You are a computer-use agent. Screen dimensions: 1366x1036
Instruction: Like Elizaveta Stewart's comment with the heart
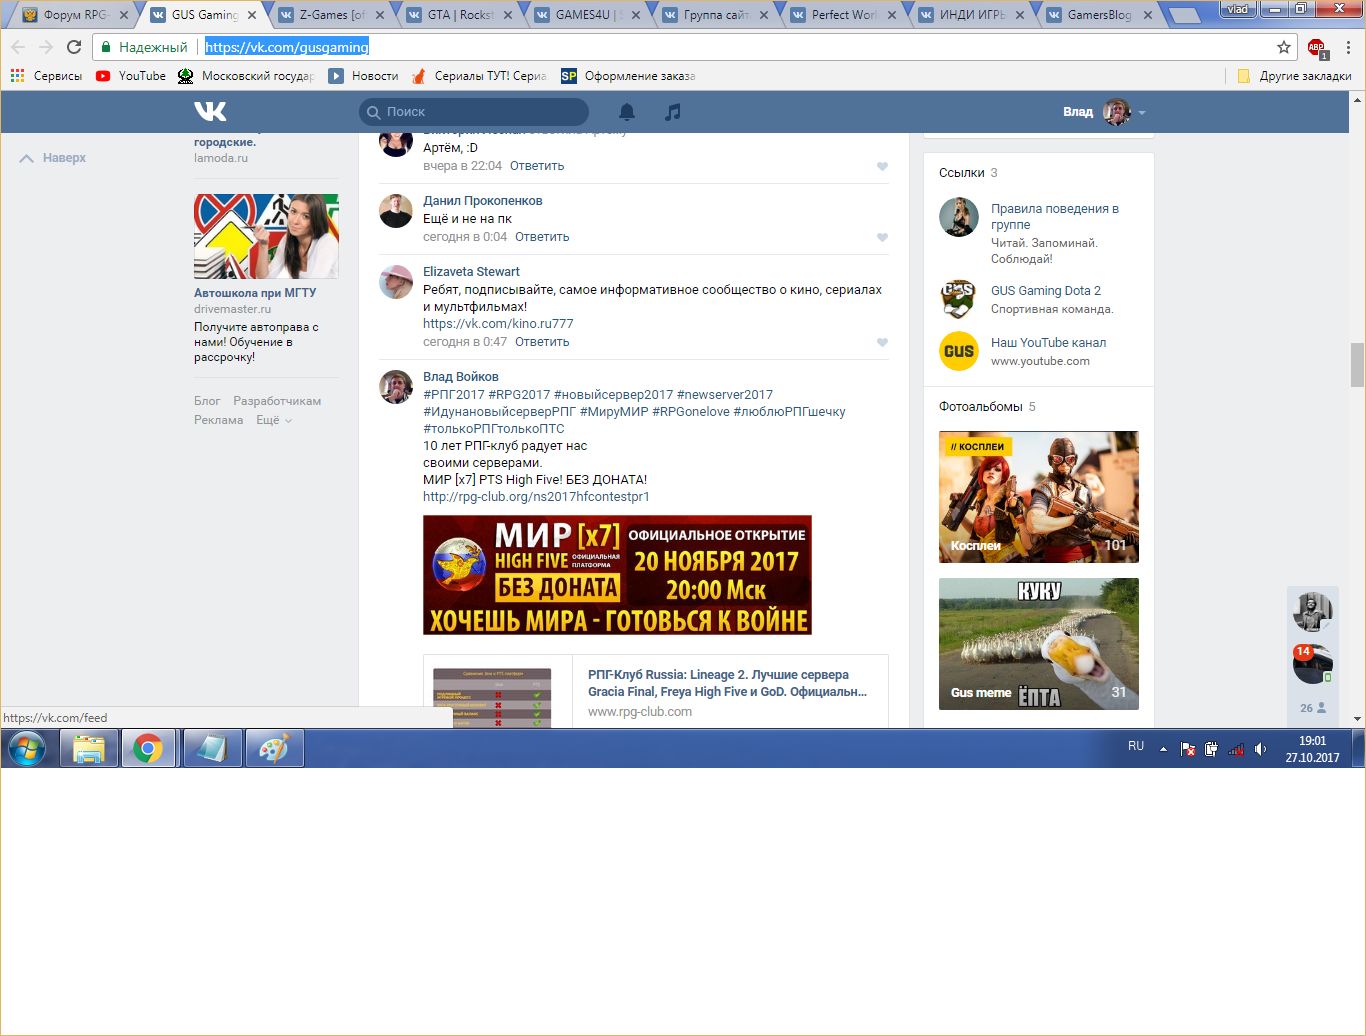[x=882, y=342]
